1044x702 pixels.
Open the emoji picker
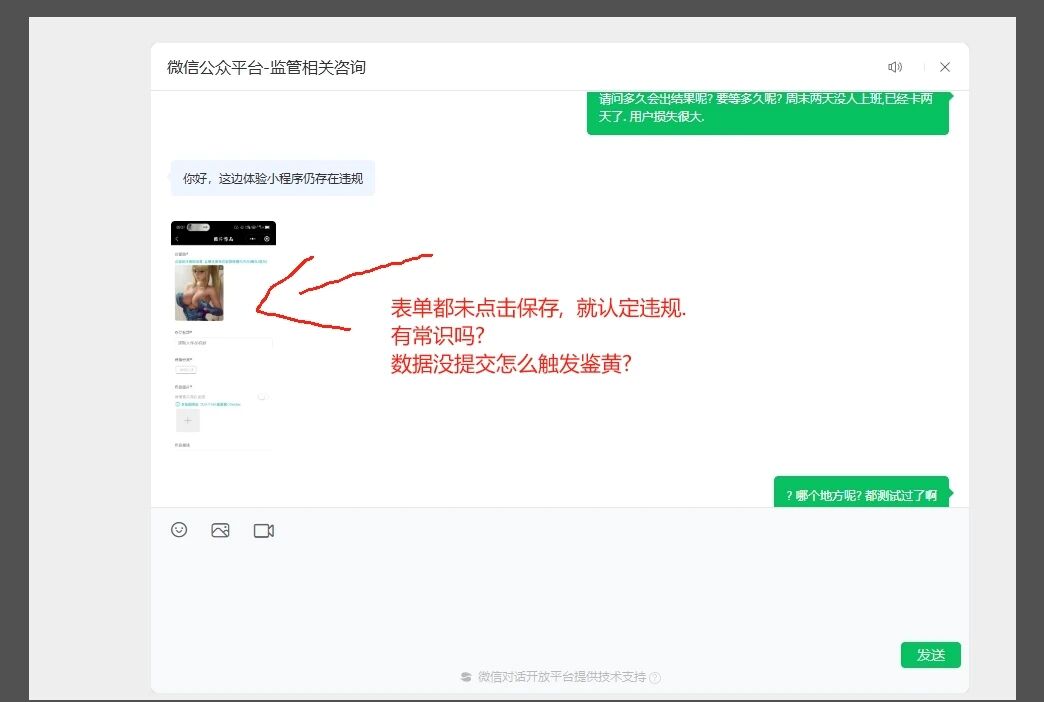(179, 529)
